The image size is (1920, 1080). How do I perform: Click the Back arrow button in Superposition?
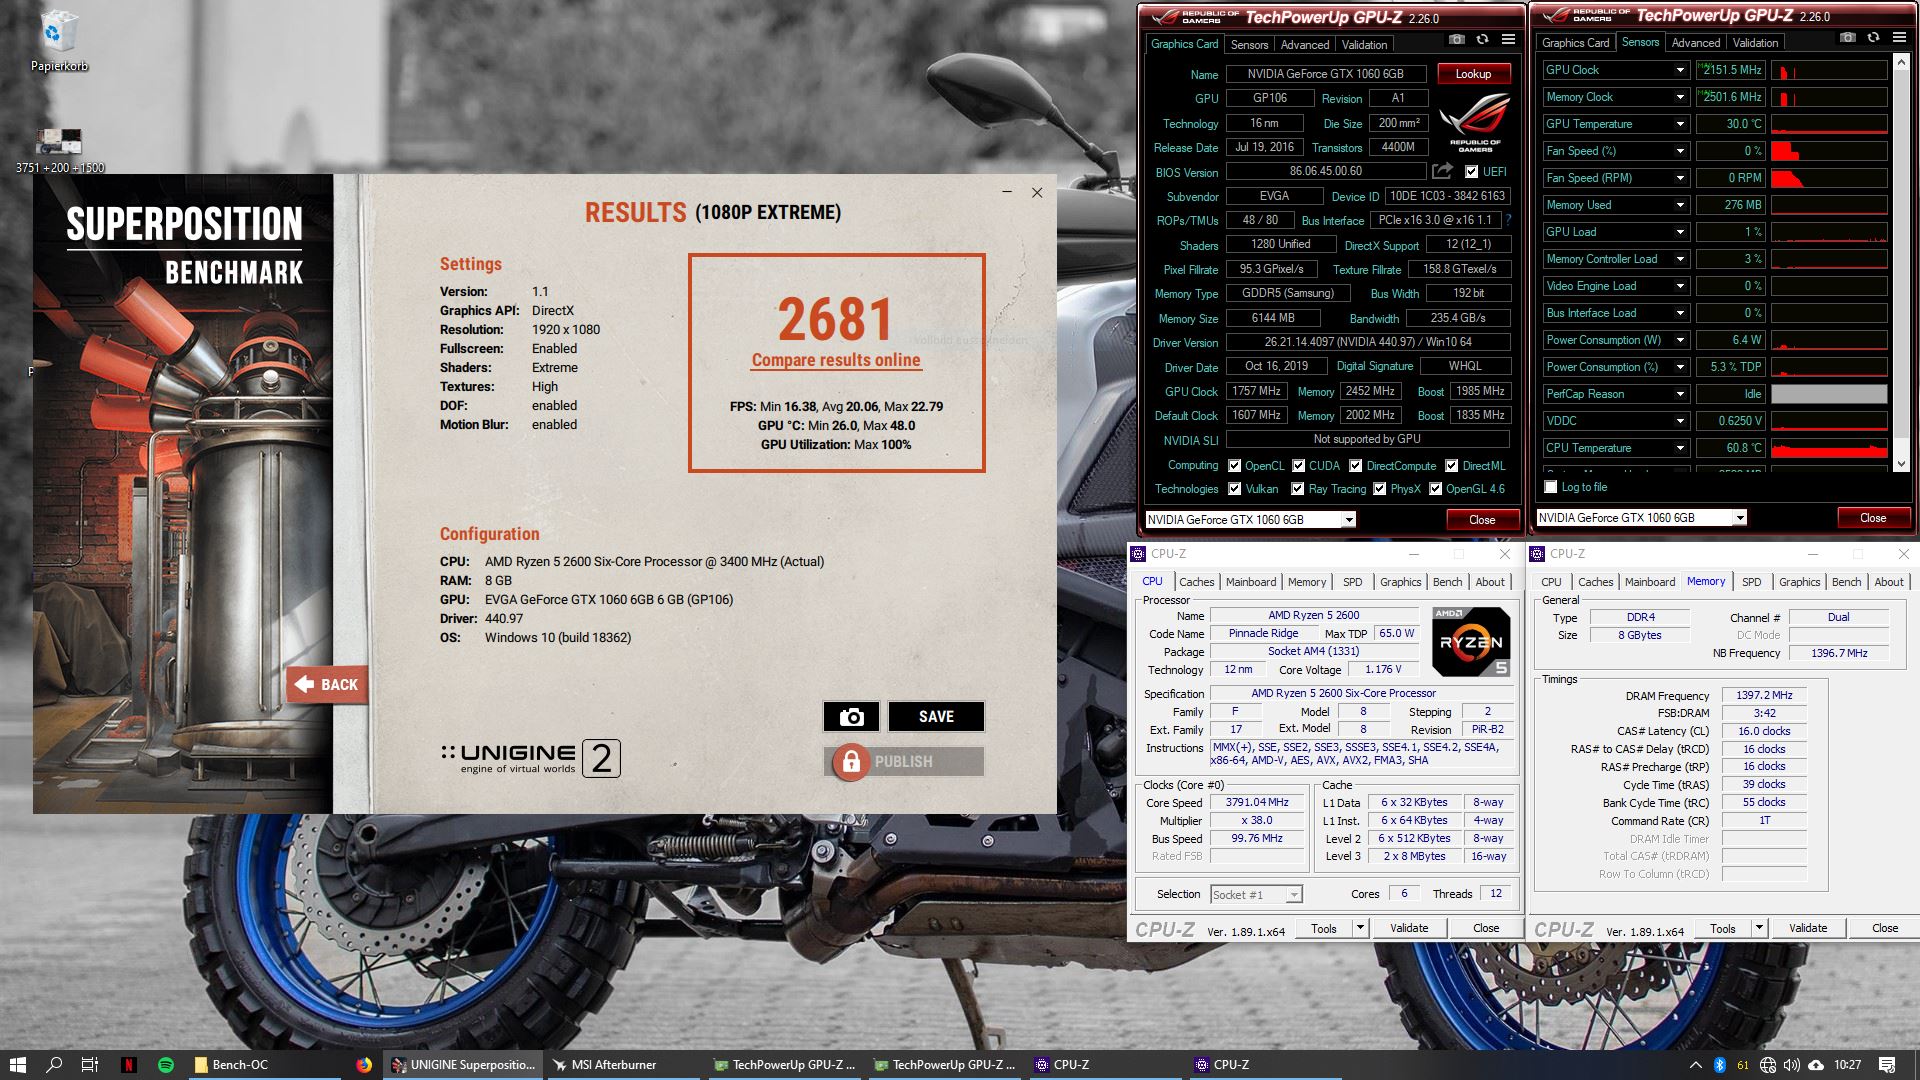[x=327, y=685]
